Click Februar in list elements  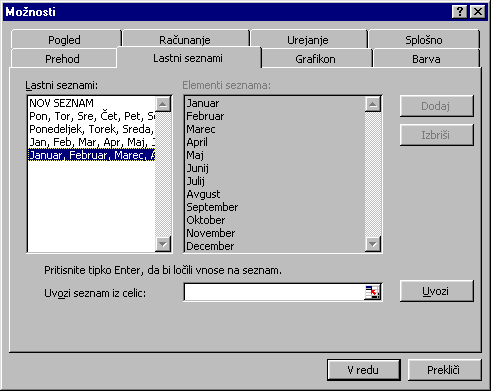pyautogui.click(x=205, y=116)
